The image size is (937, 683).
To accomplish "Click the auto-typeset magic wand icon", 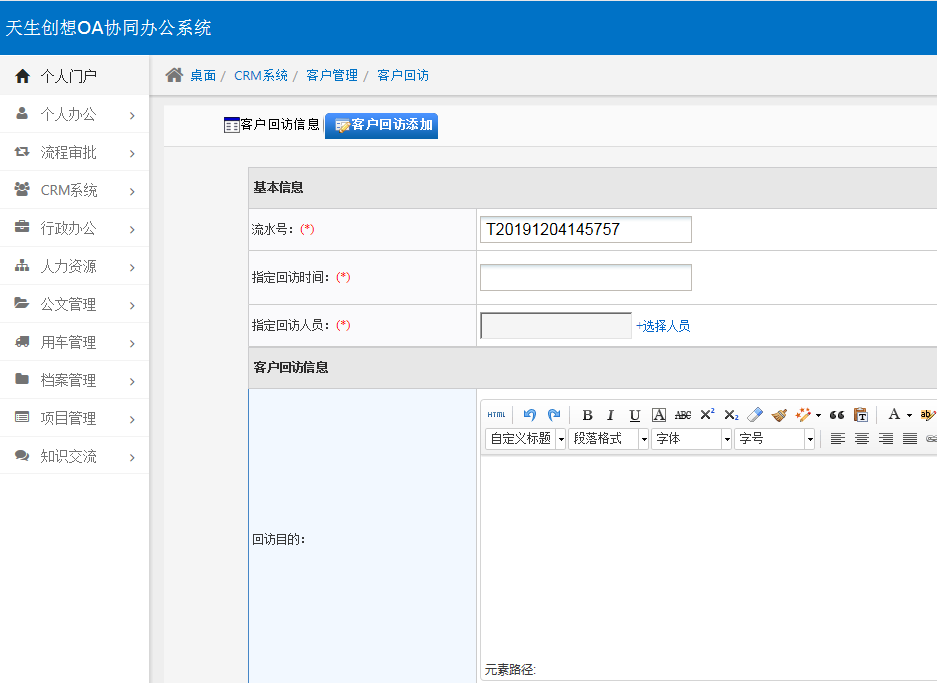I will click(x=803, y=415).
